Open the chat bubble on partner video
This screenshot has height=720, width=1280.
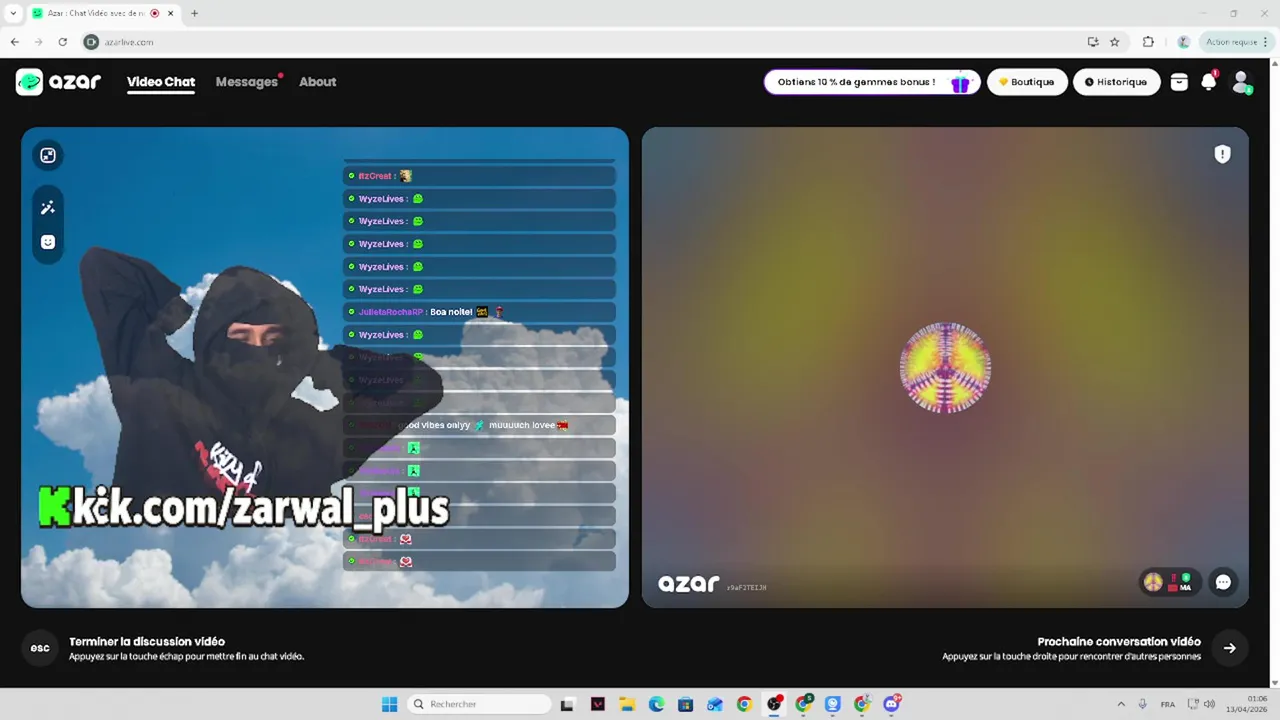click(x=1223, y=582)
